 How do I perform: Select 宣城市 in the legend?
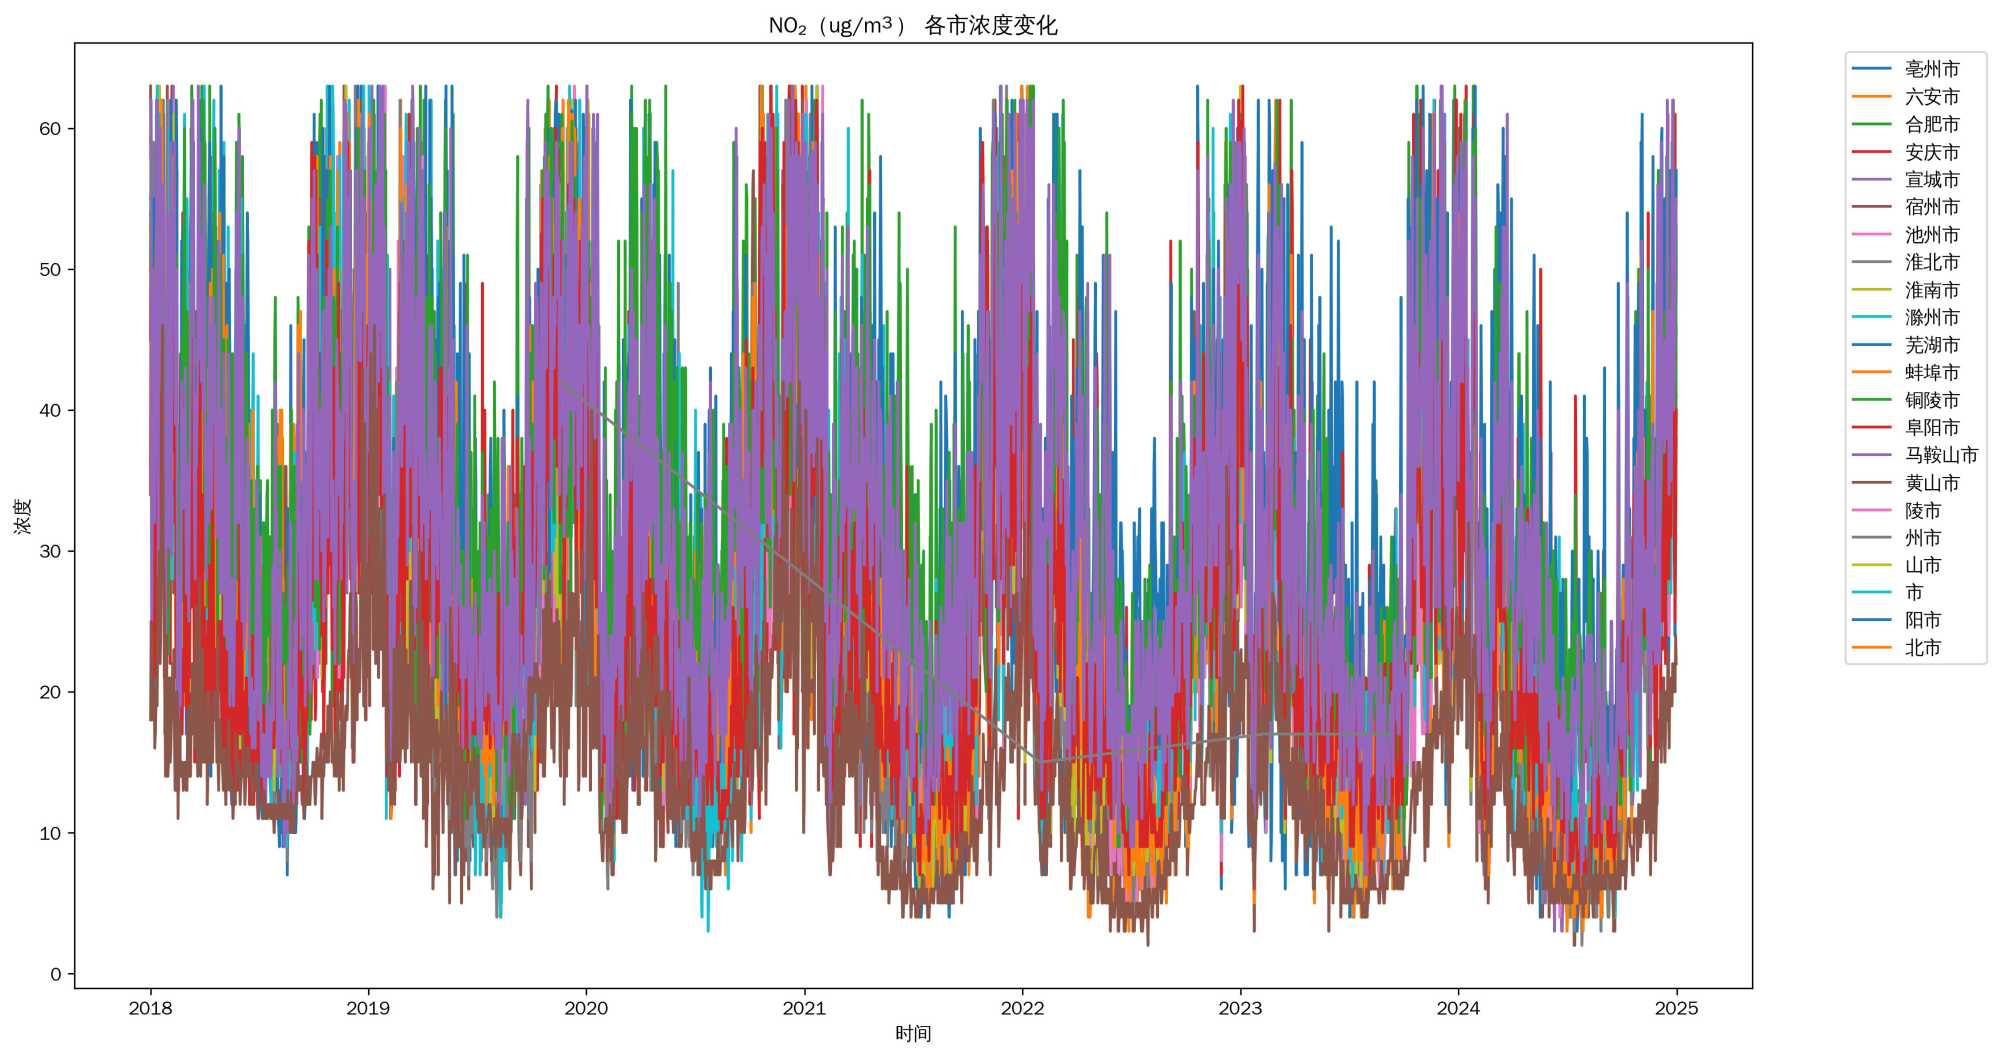1931,180
